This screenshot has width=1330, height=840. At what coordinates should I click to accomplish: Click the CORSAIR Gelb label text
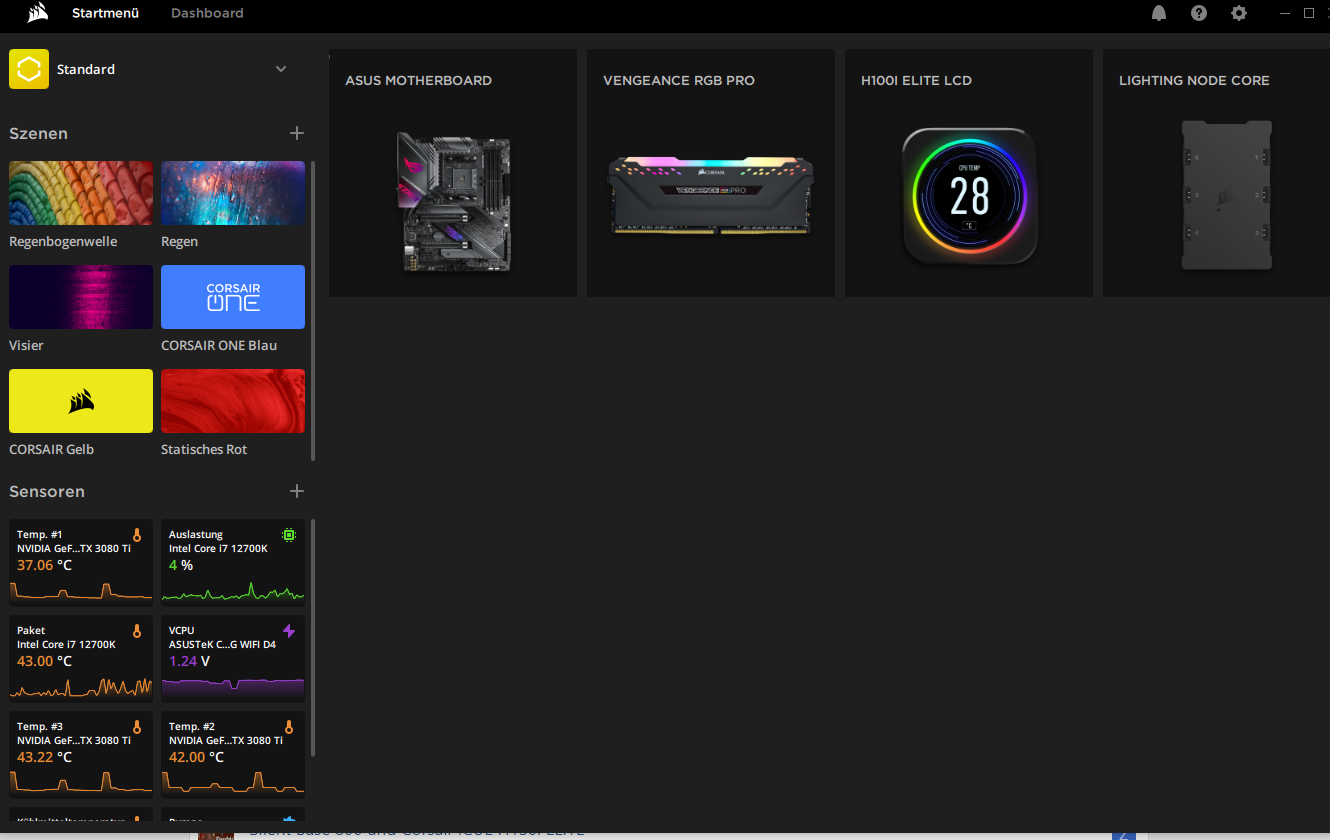pyautogui.click(x=51, y=449)
